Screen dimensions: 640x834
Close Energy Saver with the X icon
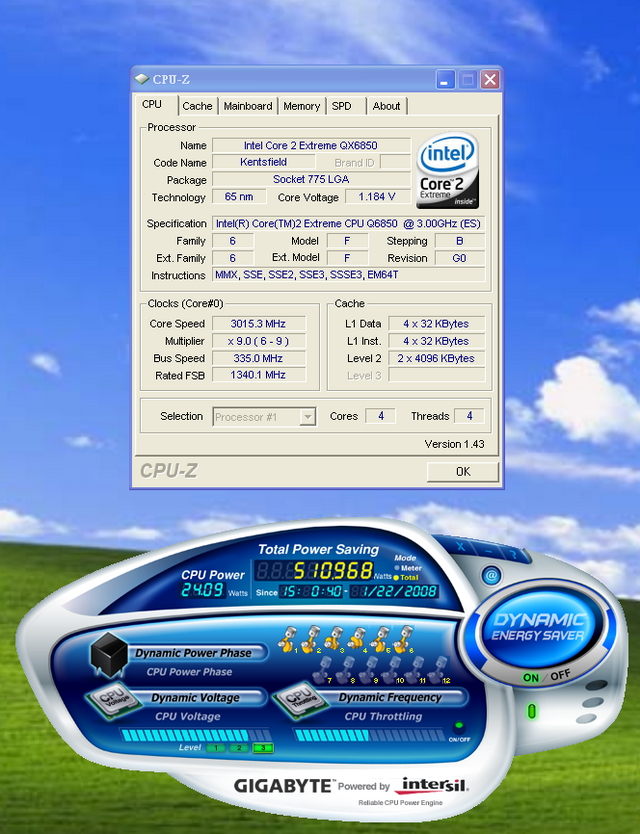click(x=461, y=547)
